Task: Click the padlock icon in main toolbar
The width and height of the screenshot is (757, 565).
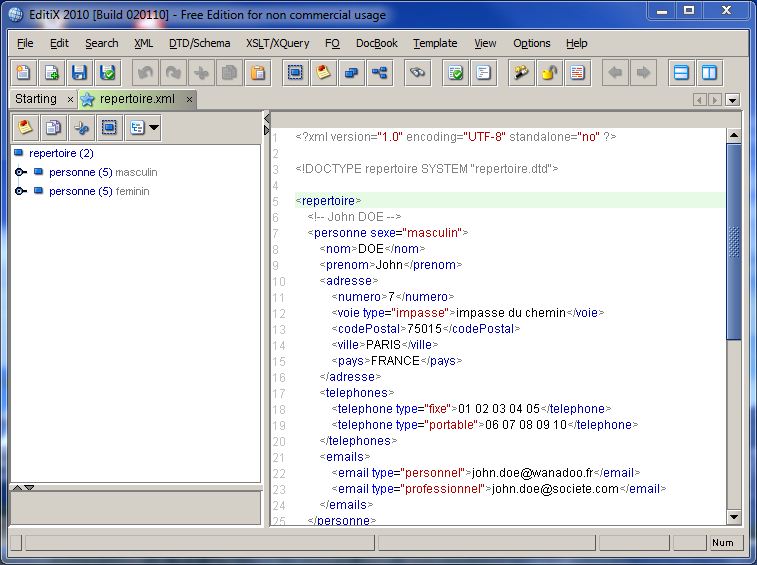Action: [549, 73]
